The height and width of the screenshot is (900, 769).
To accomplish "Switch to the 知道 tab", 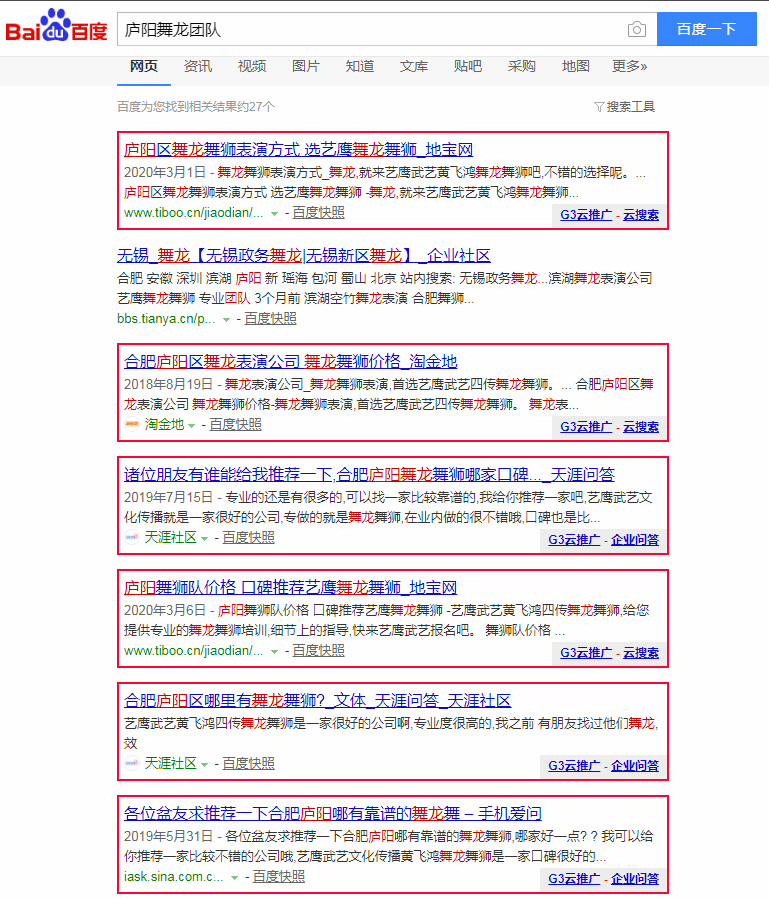I will [x=359, y=67].
